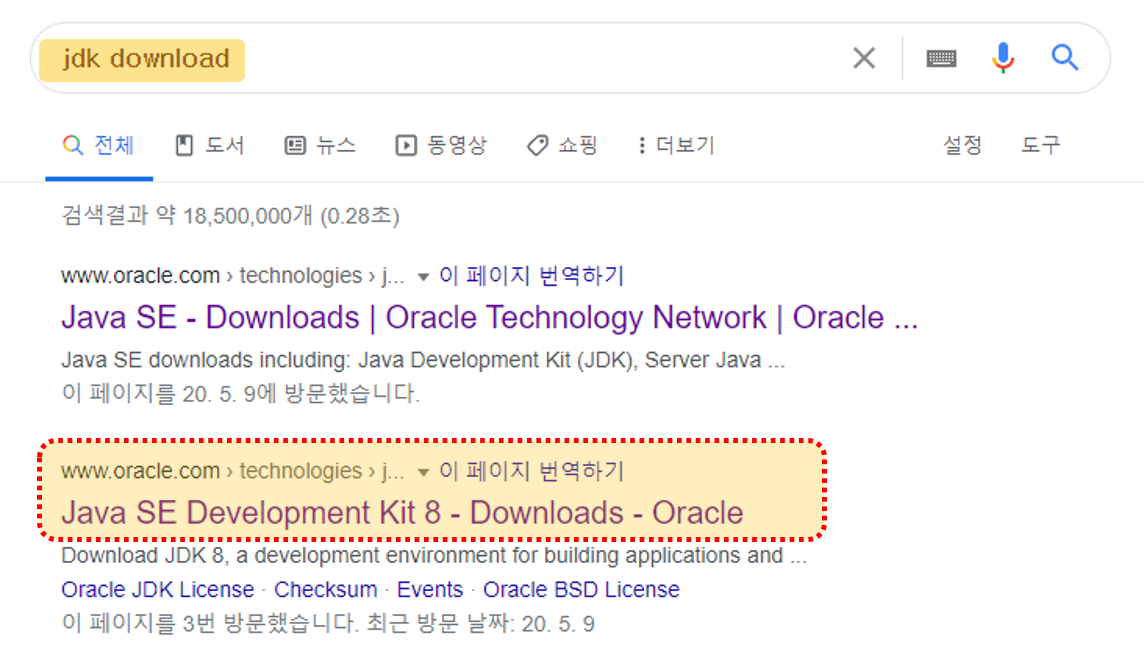Viewport: 1144px width, 669px height.
Task: Open 설정 search settings
Action: pos(962,145)
